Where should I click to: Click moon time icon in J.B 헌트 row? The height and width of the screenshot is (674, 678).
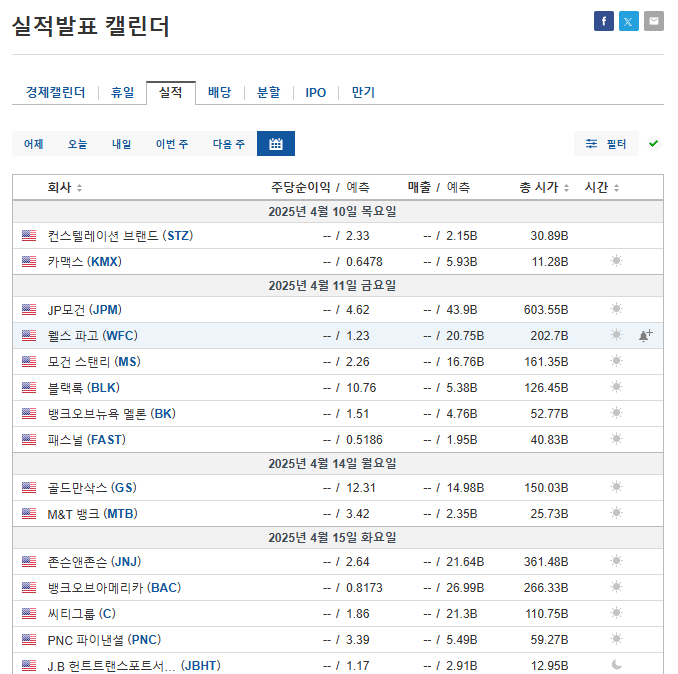coord(617,664)
